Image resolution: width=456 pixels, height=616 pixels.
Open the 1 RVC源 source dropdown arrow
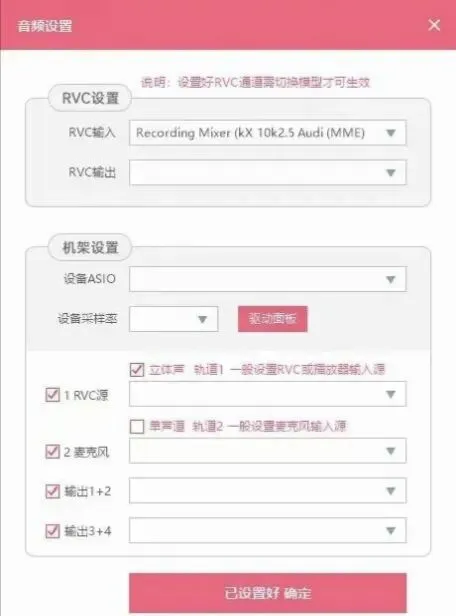(x=391, y=394)
